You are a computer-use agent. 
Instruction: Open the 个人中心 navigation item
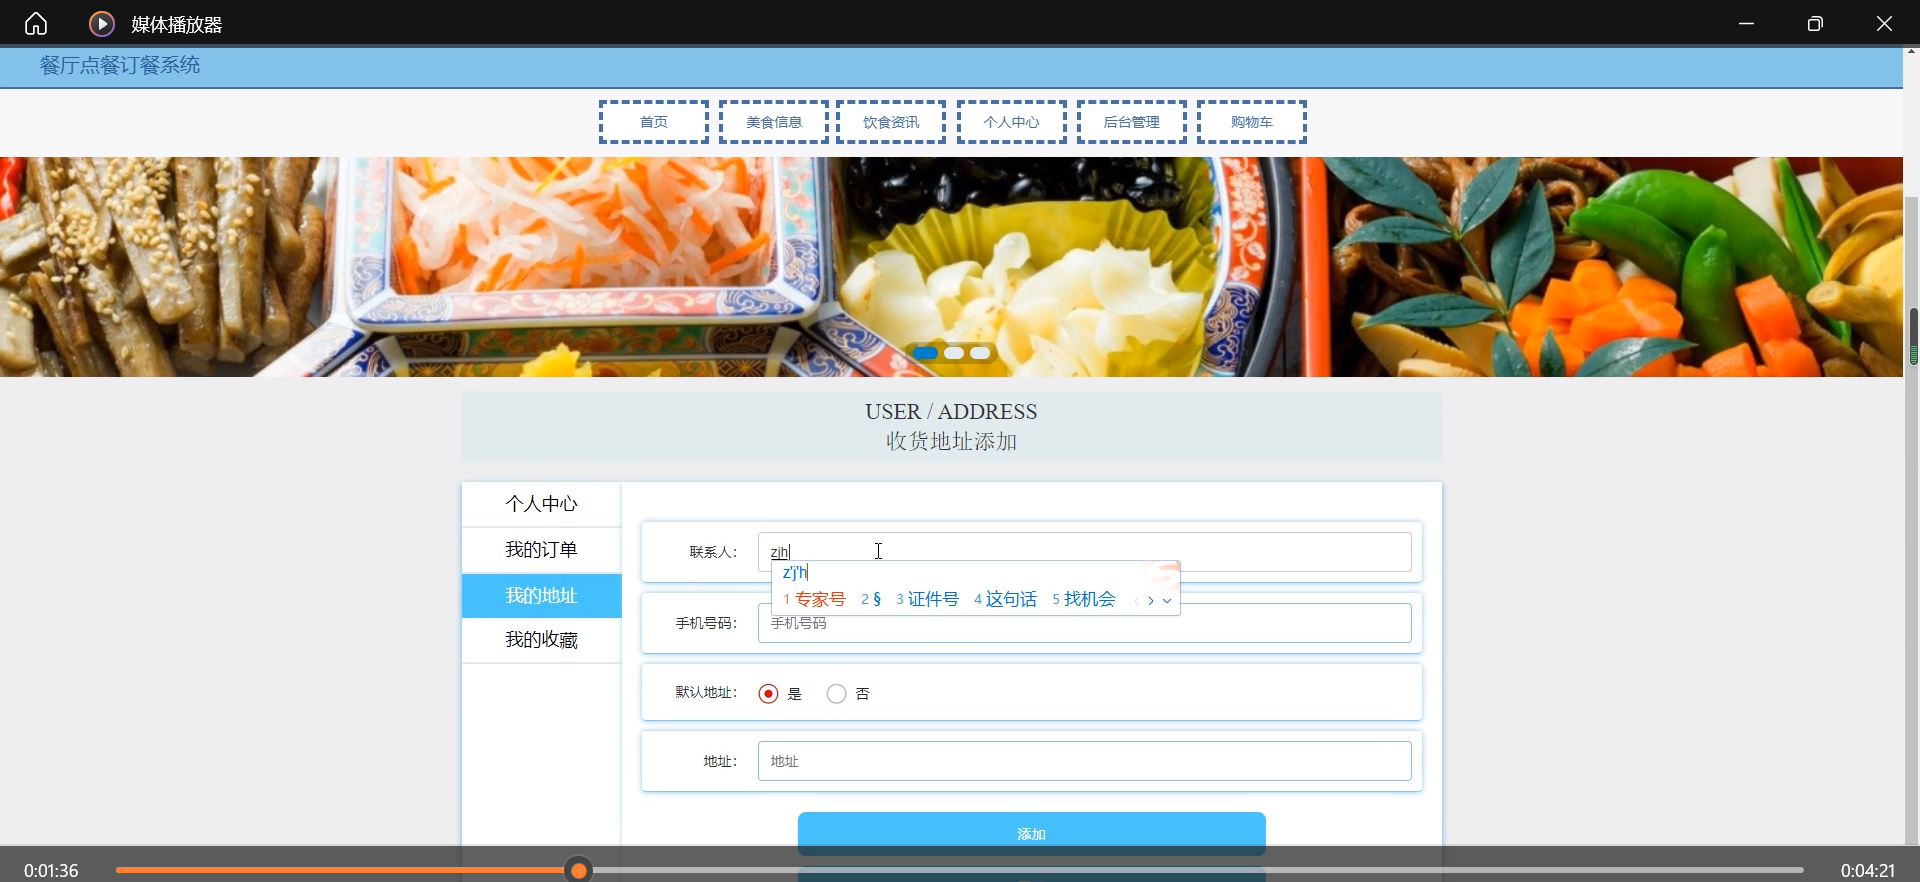[x=1011, y=122]
